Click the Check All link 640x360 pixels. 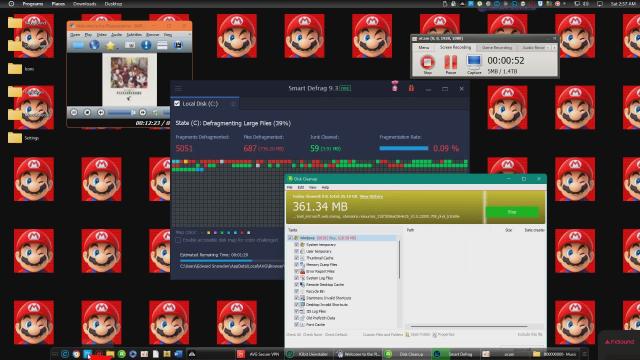(293, 335)
